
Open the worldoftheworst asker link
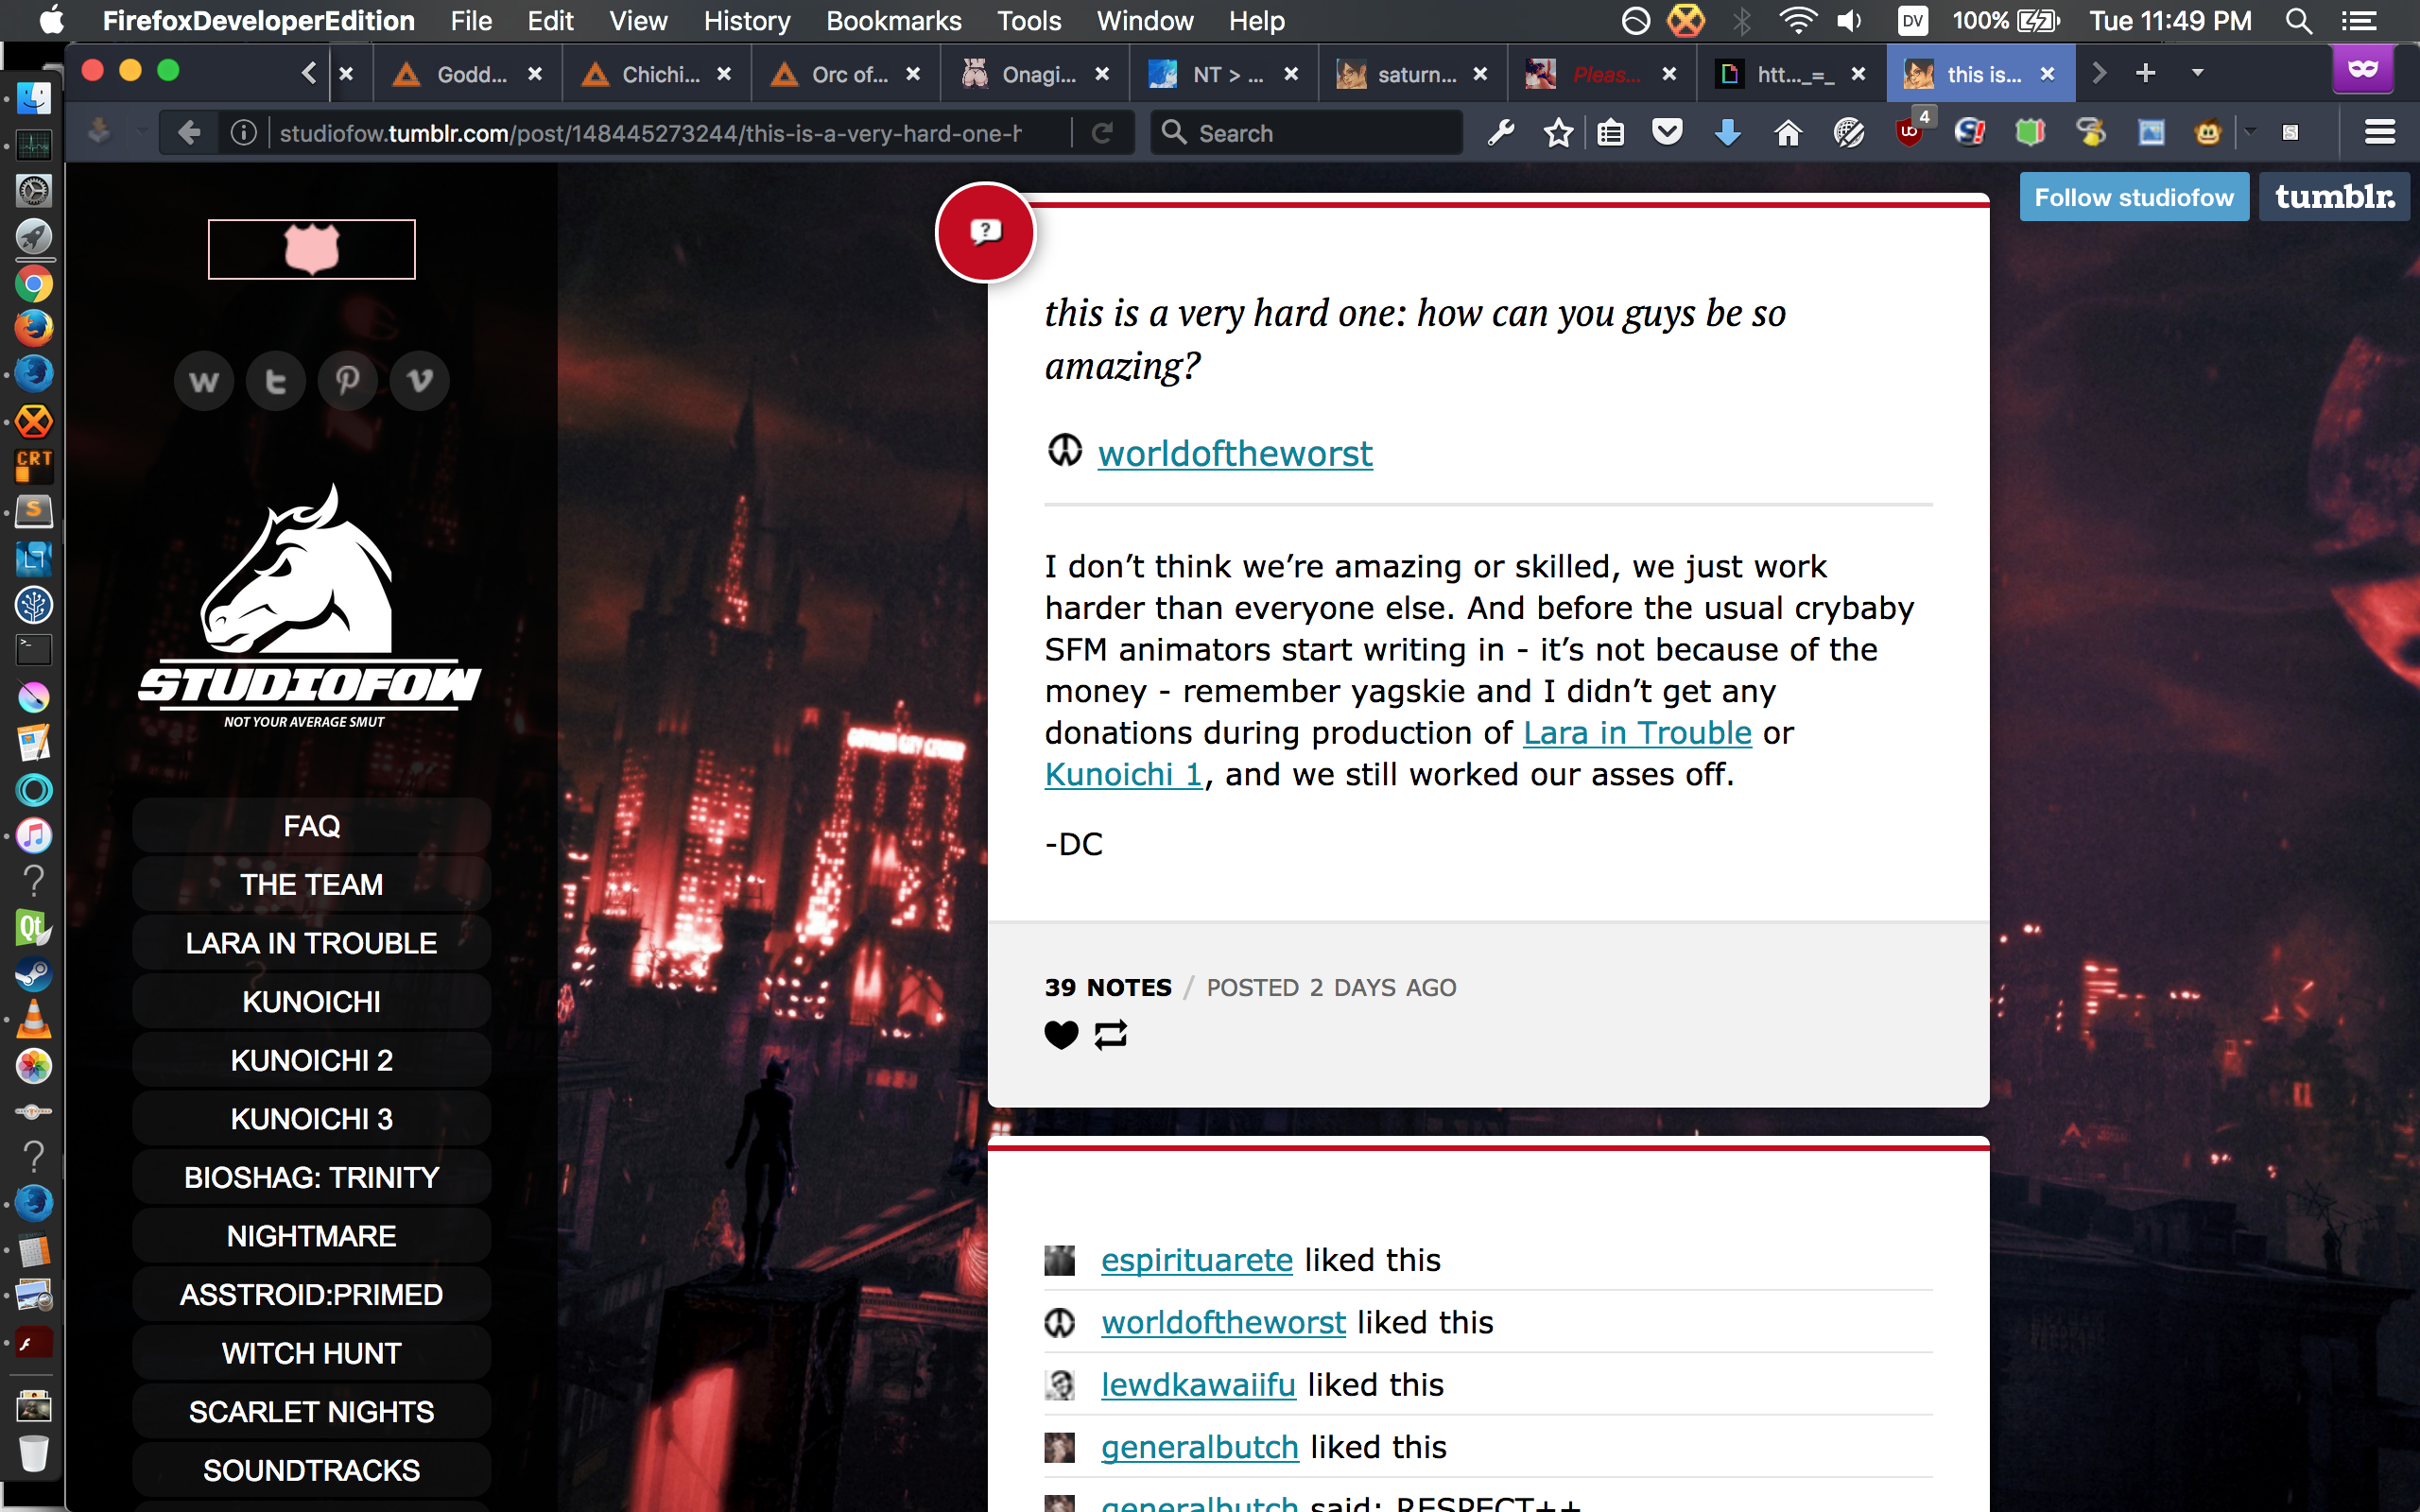click(1235, 453)
